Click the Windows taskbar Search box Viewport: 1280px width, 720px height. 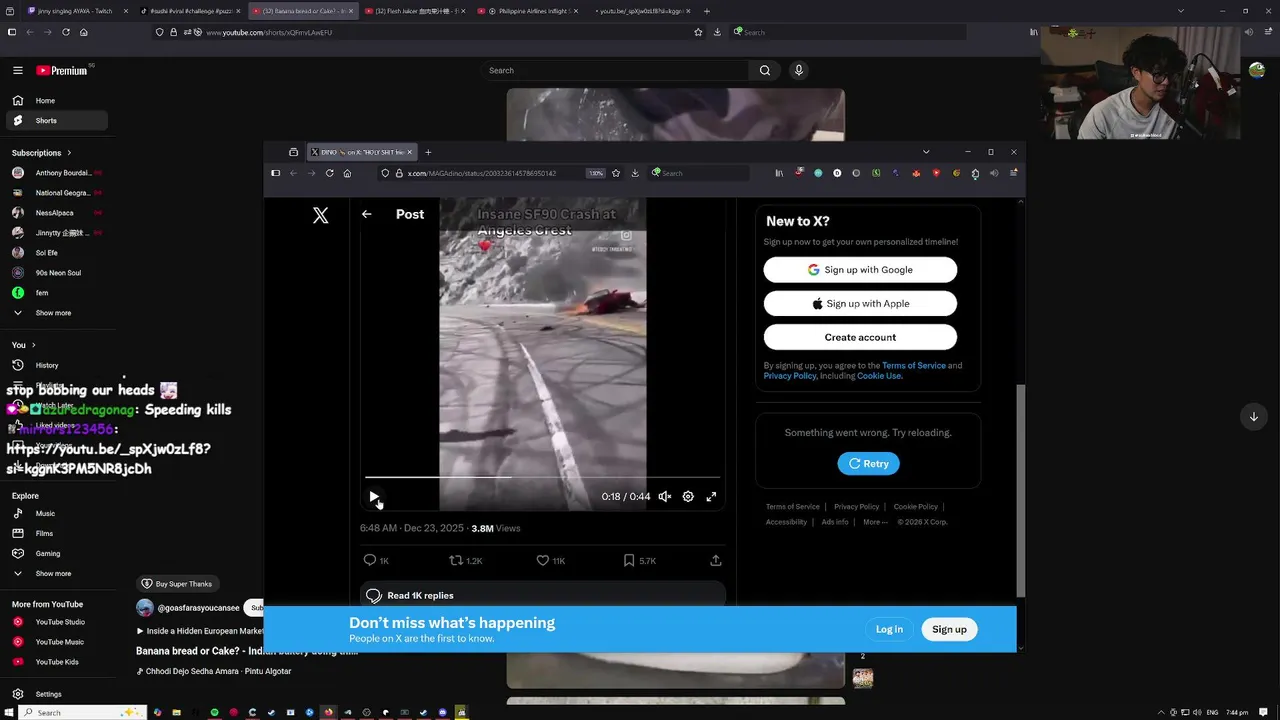(x=84, y=712)
